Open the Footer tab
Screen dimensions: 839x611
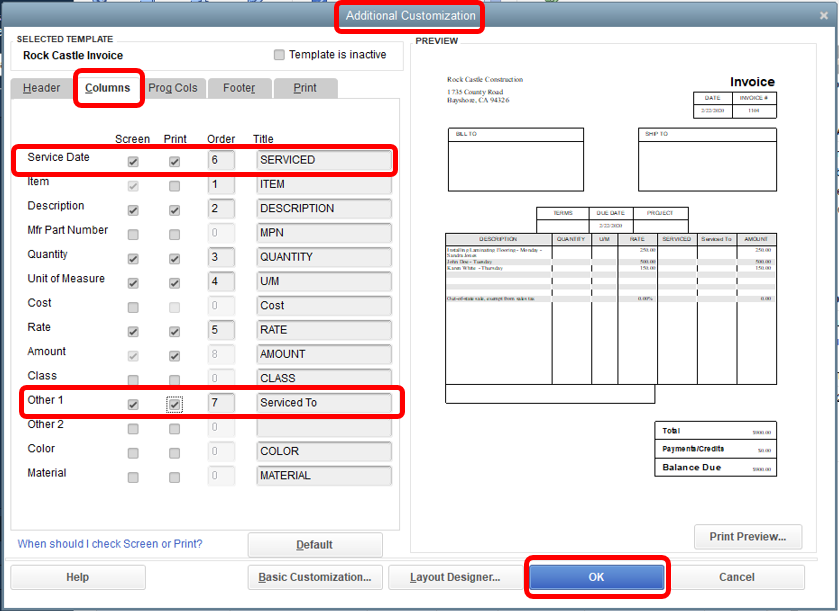coord(239,88)
